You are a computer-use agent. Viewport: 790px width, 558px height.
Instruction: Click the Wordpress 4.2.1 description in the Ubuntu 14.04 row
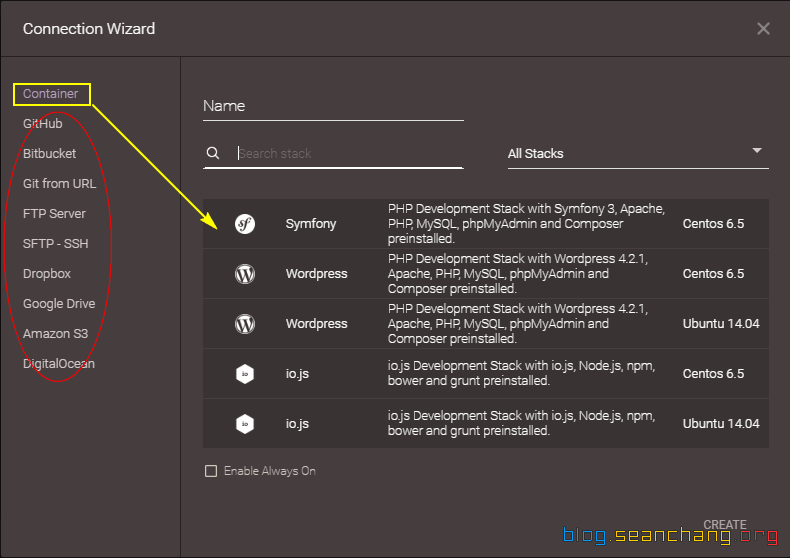pyautogui.click(x=518, y=323)
